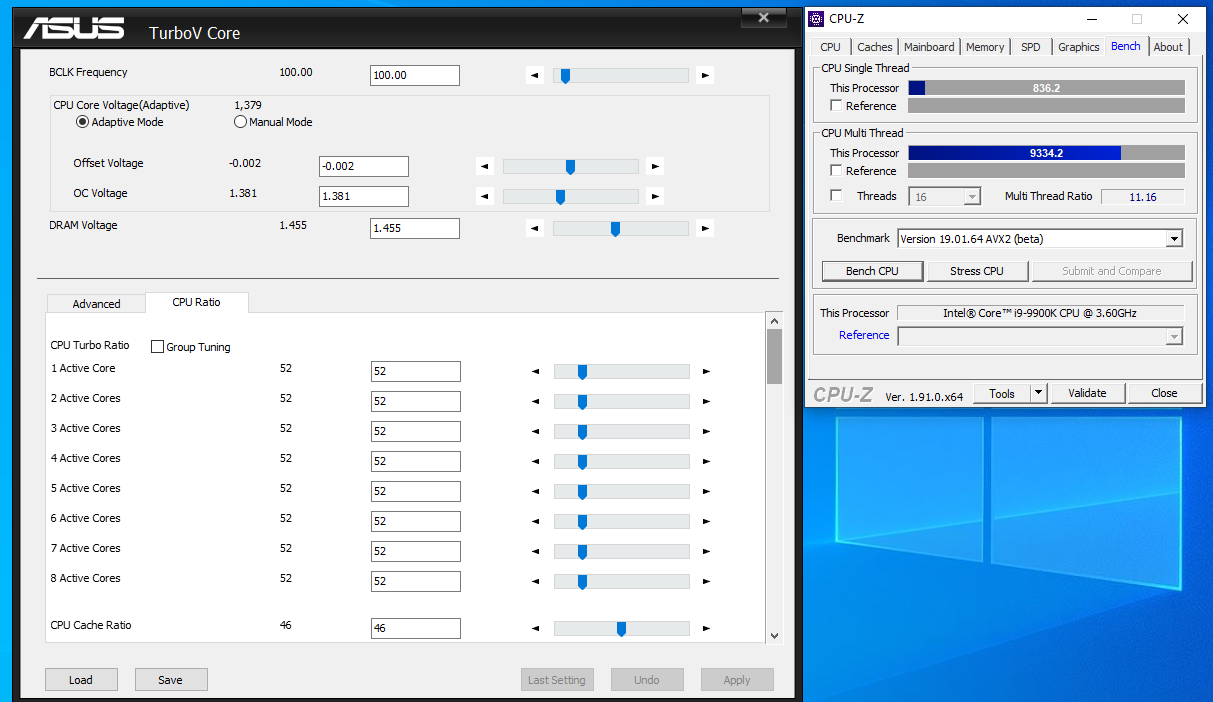Open Graphics tab in CPU-Z

tap(1078, 47)
